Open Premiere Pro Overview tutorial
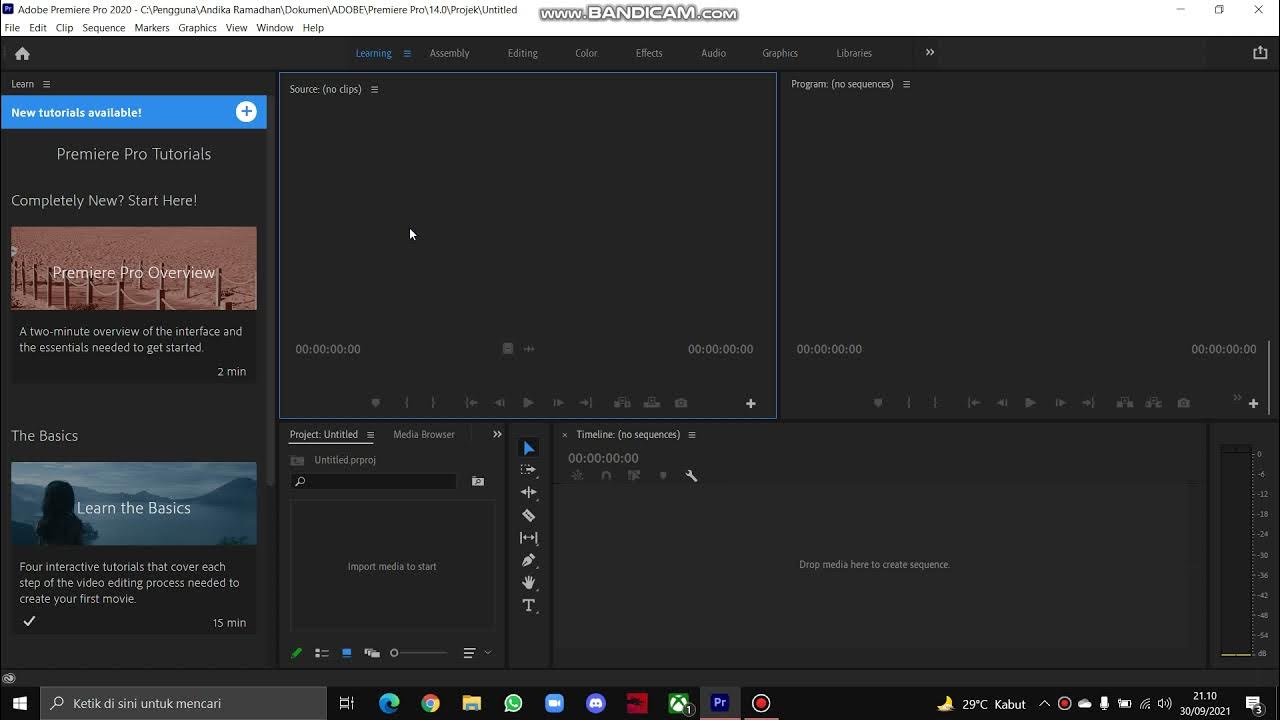The image size is (1280, 720). [x=134, y=268]
